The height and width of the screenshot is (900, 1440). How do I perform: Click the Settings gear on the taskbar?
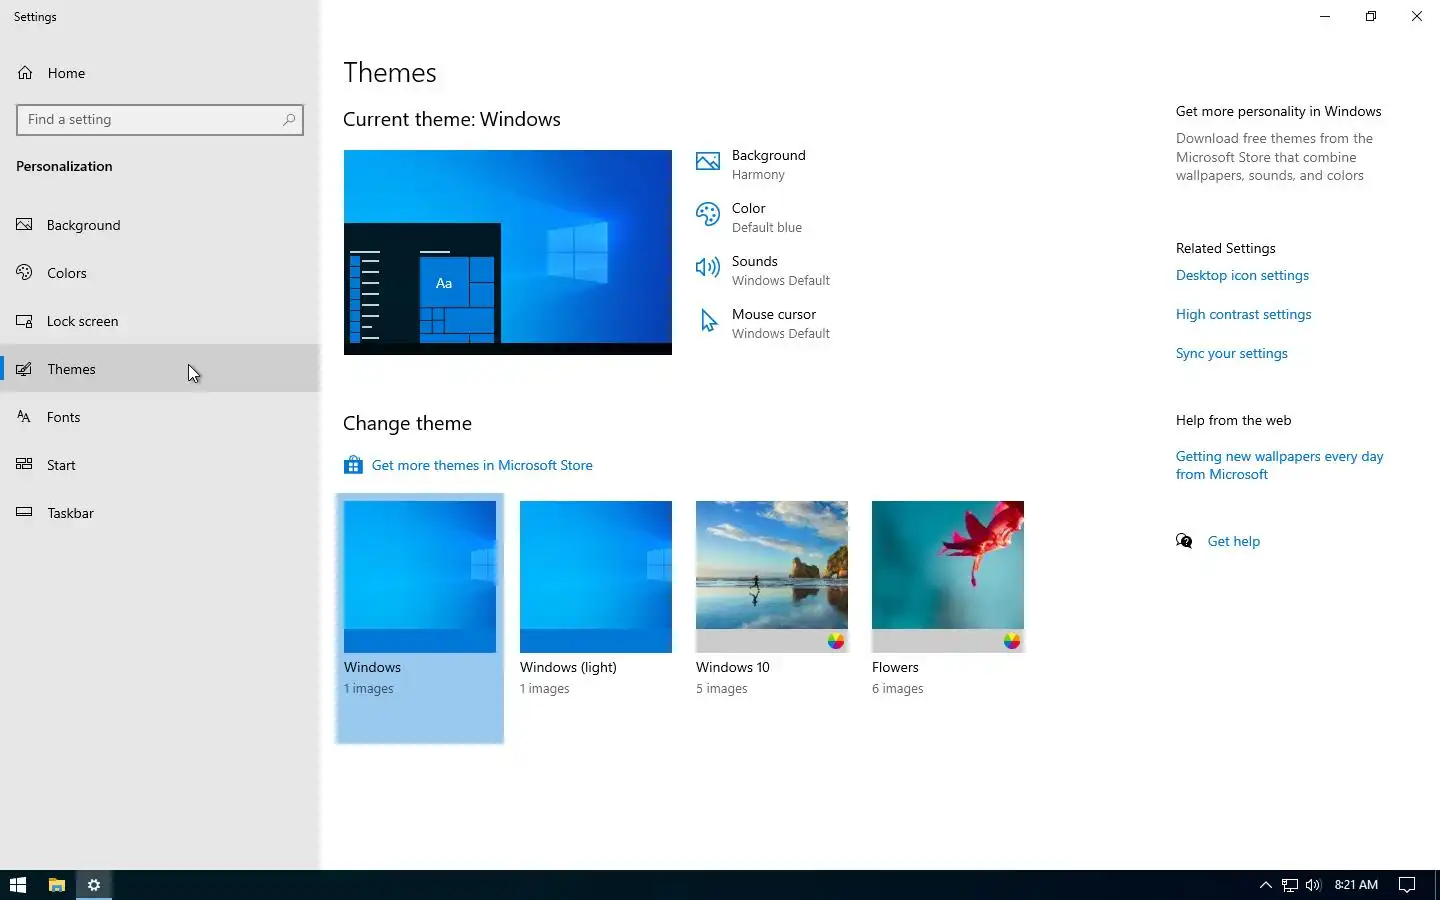pyautogui.click(x=94, y=885)
